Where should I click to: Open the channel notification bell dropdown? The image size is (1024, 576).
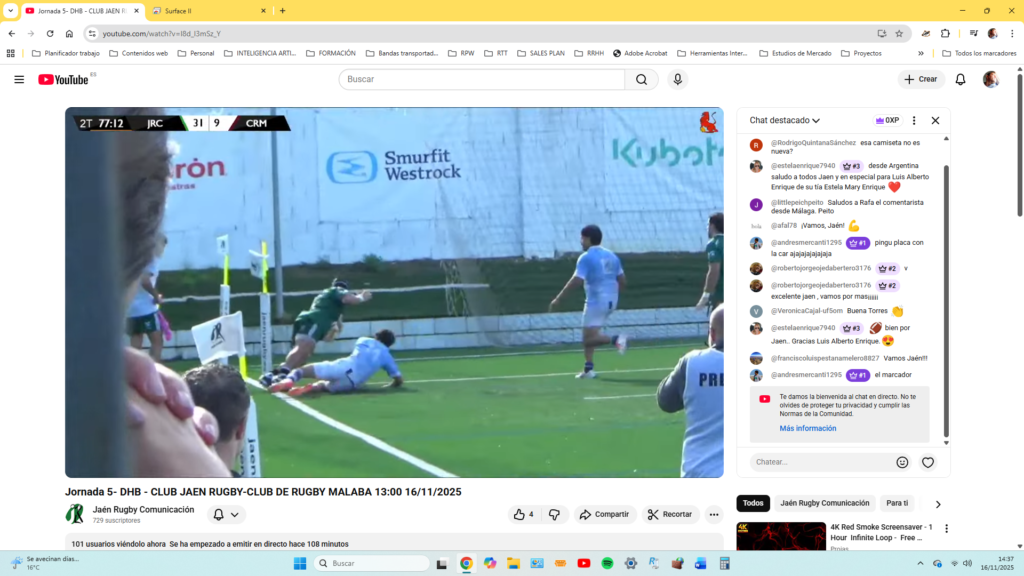pyautogui.click(x=226, y=514)
